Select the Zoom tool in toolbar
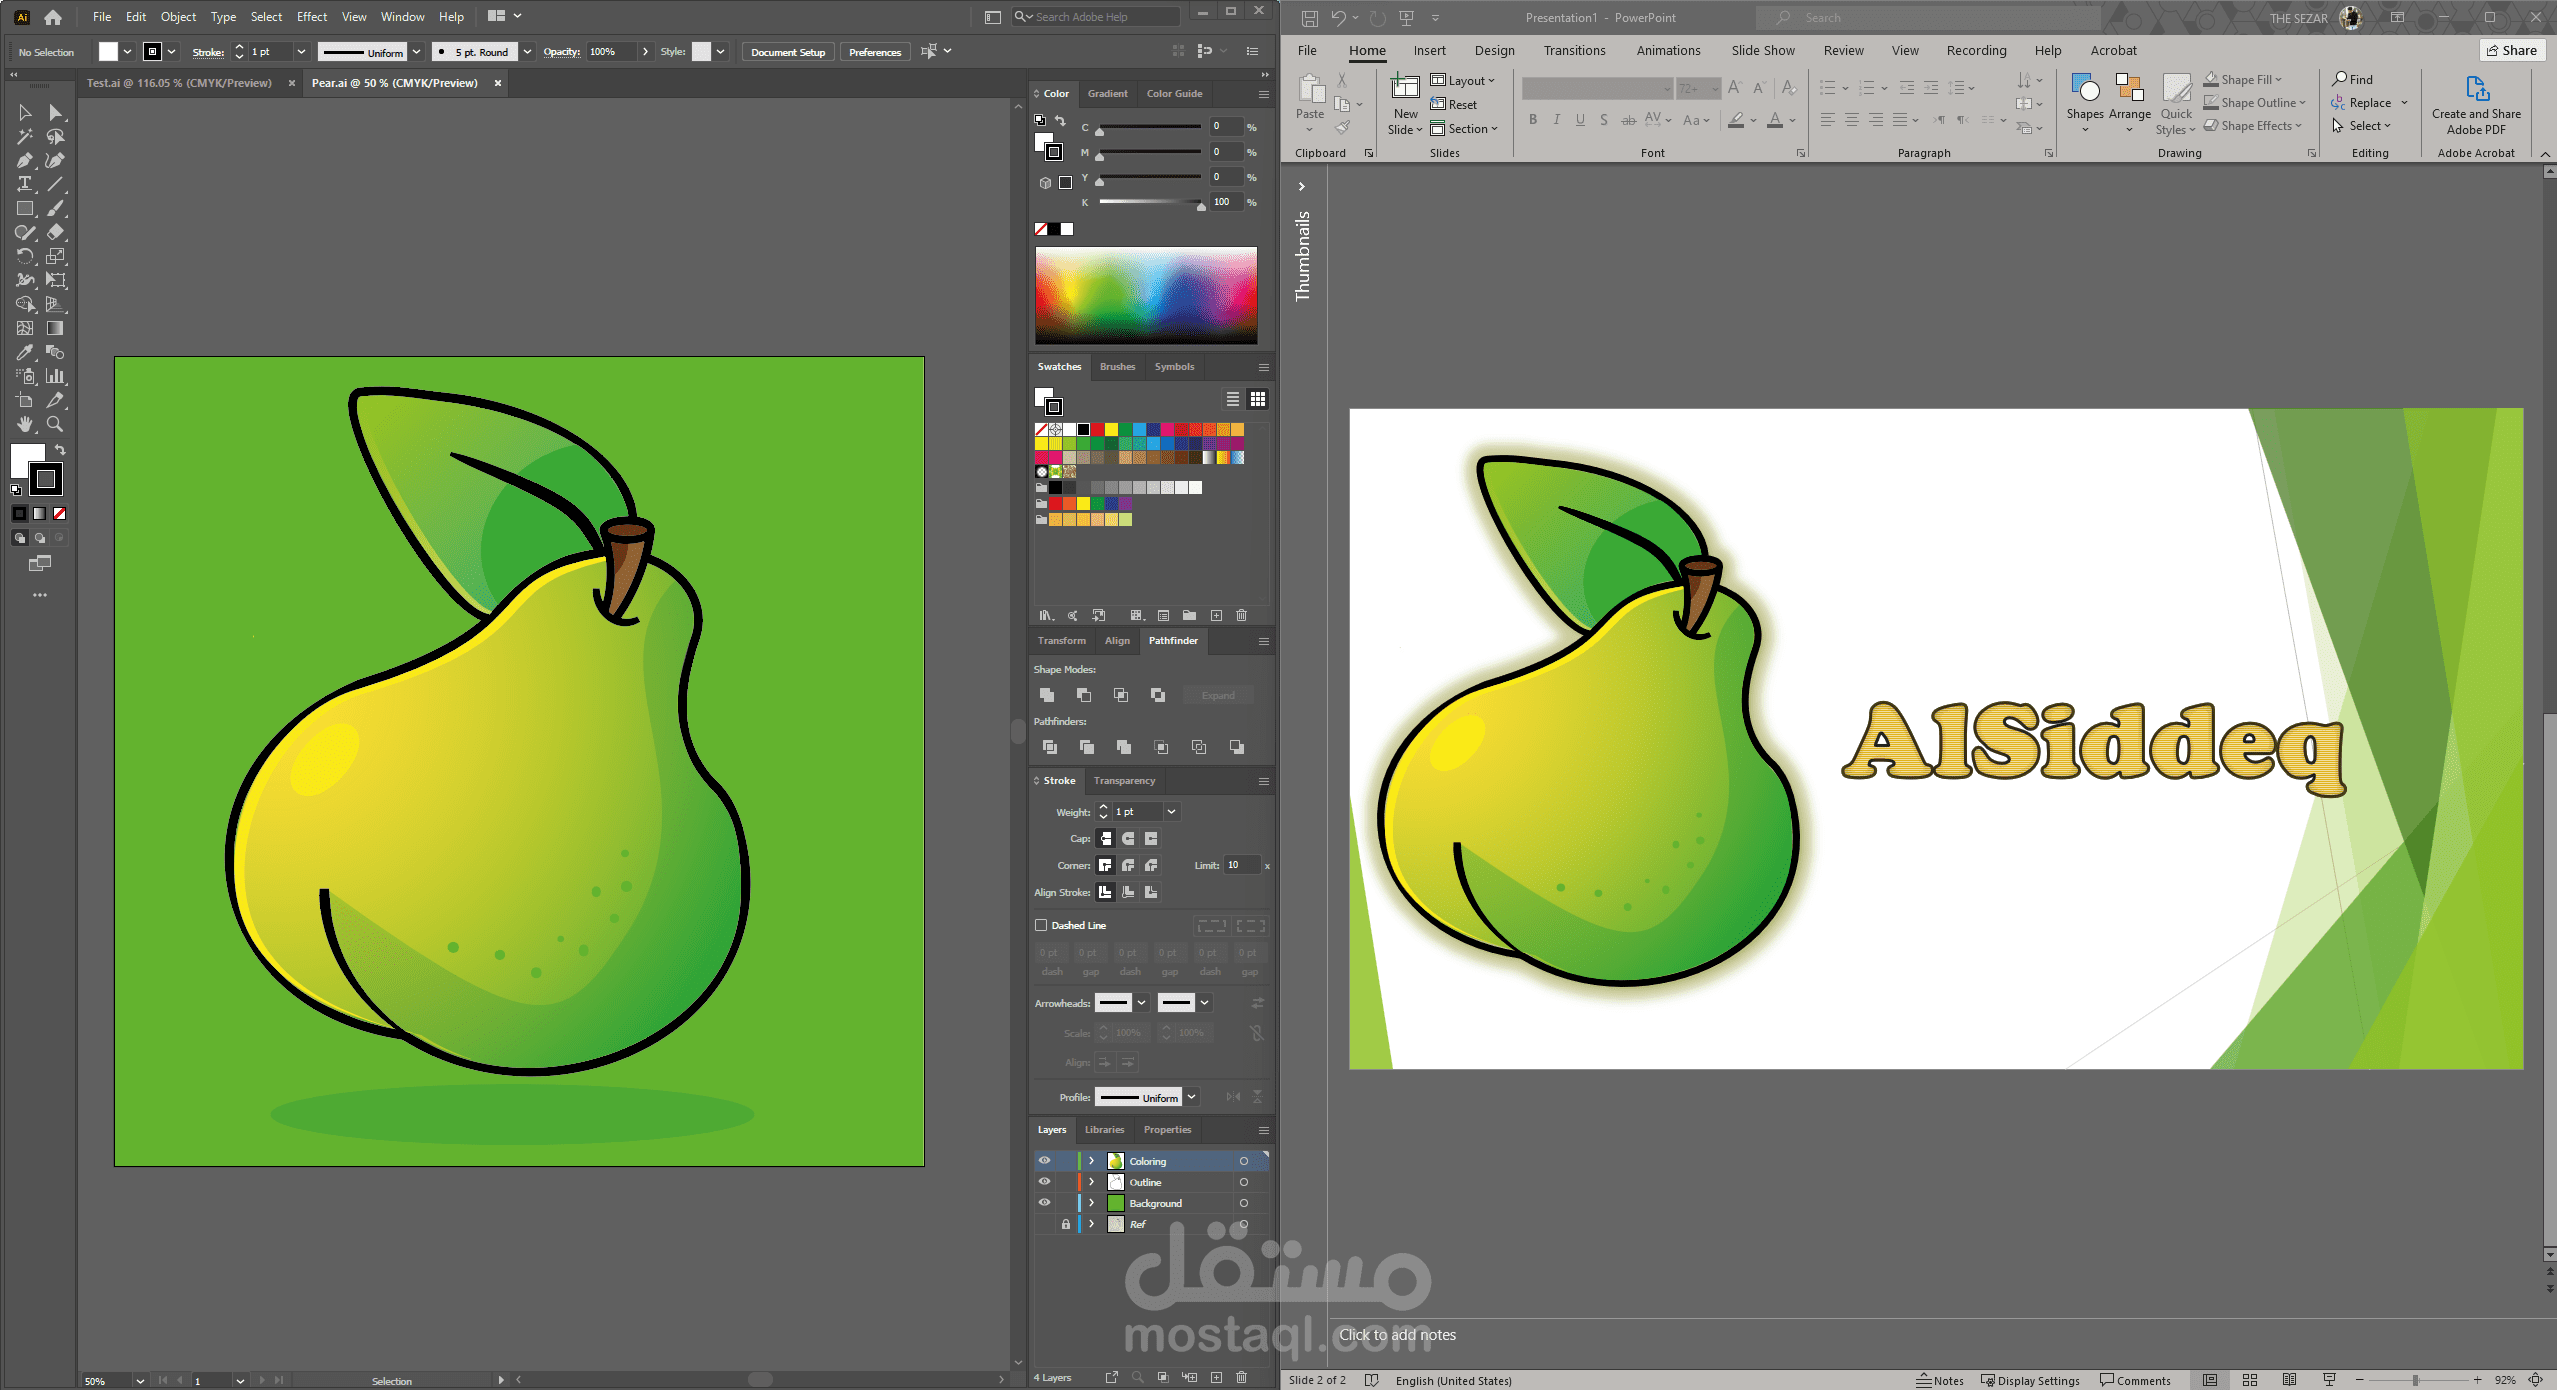 [55, 425]
